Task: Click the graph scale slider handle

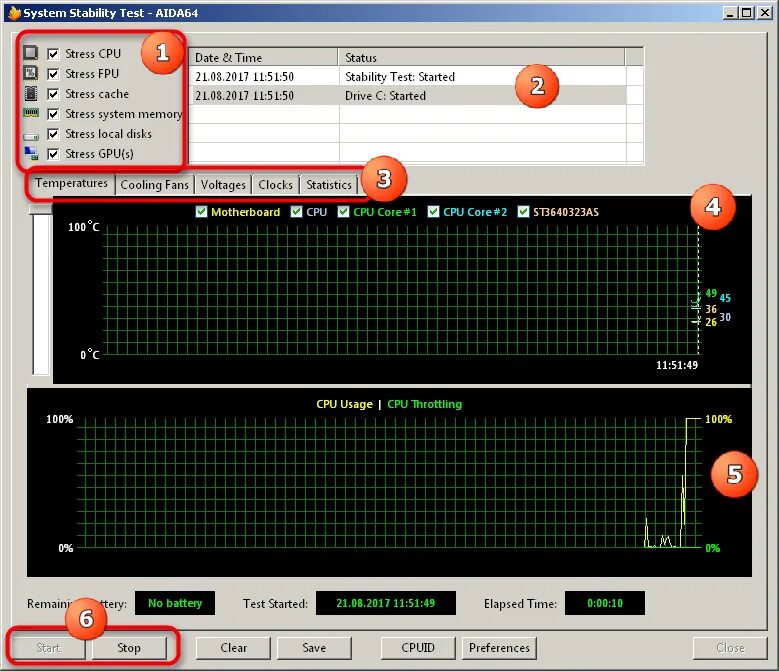Action: tap(40, 209)
